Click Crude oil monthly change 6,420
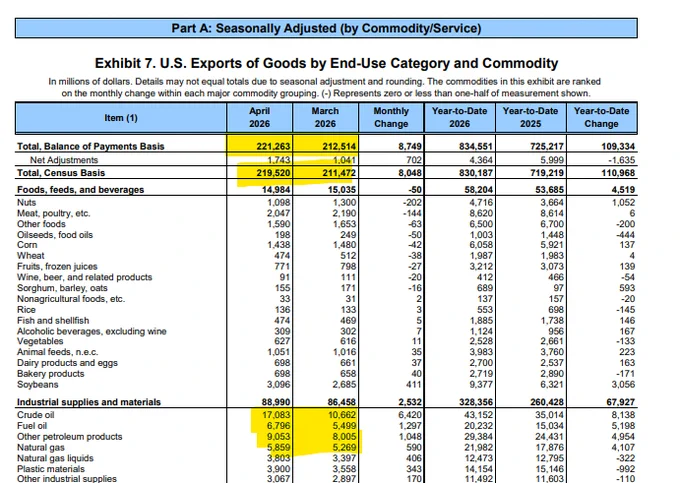The height and width of the screenshot is (483, 680). [410, 415]
